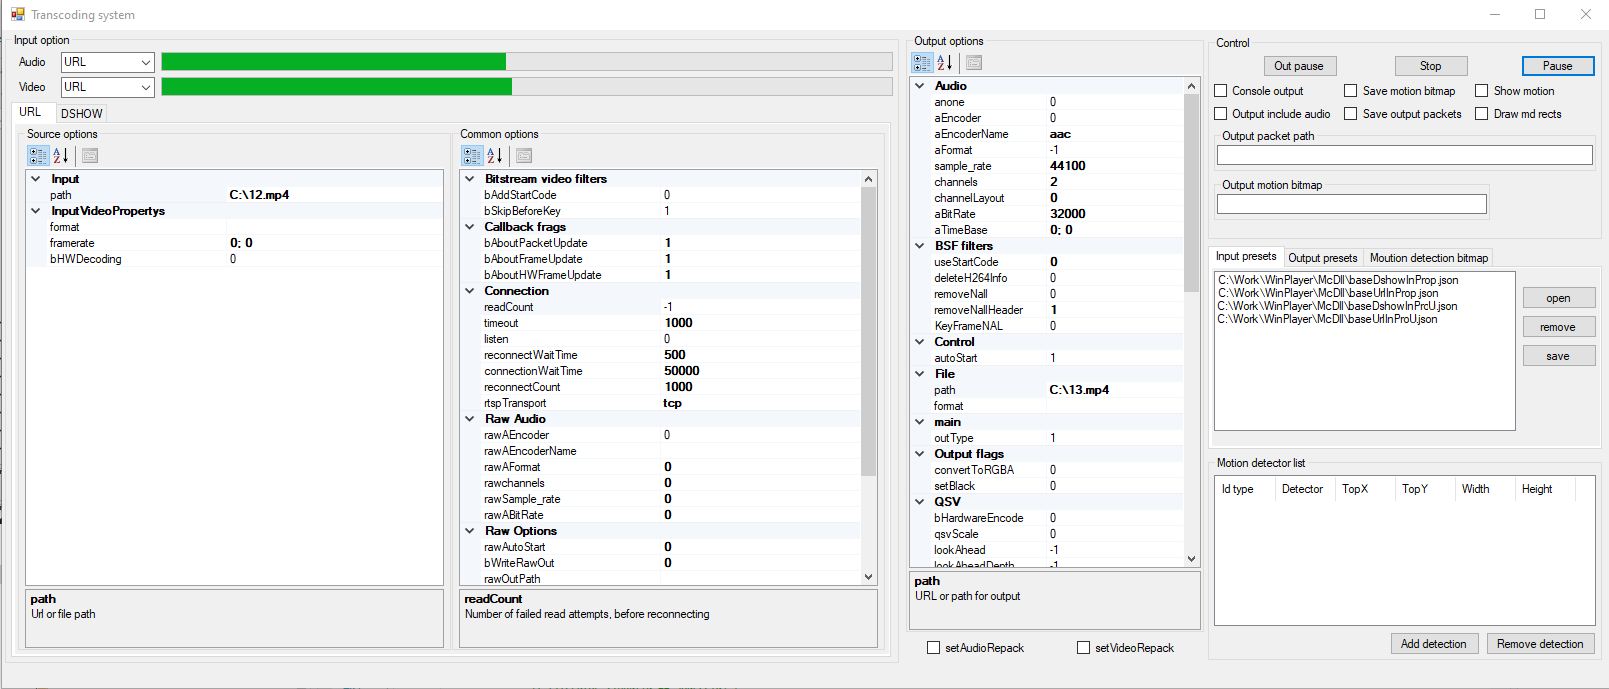Click Alphabetical sort icon in Output options
Viewport: 1609px width, 689px height.
click(x=945, y=63)
